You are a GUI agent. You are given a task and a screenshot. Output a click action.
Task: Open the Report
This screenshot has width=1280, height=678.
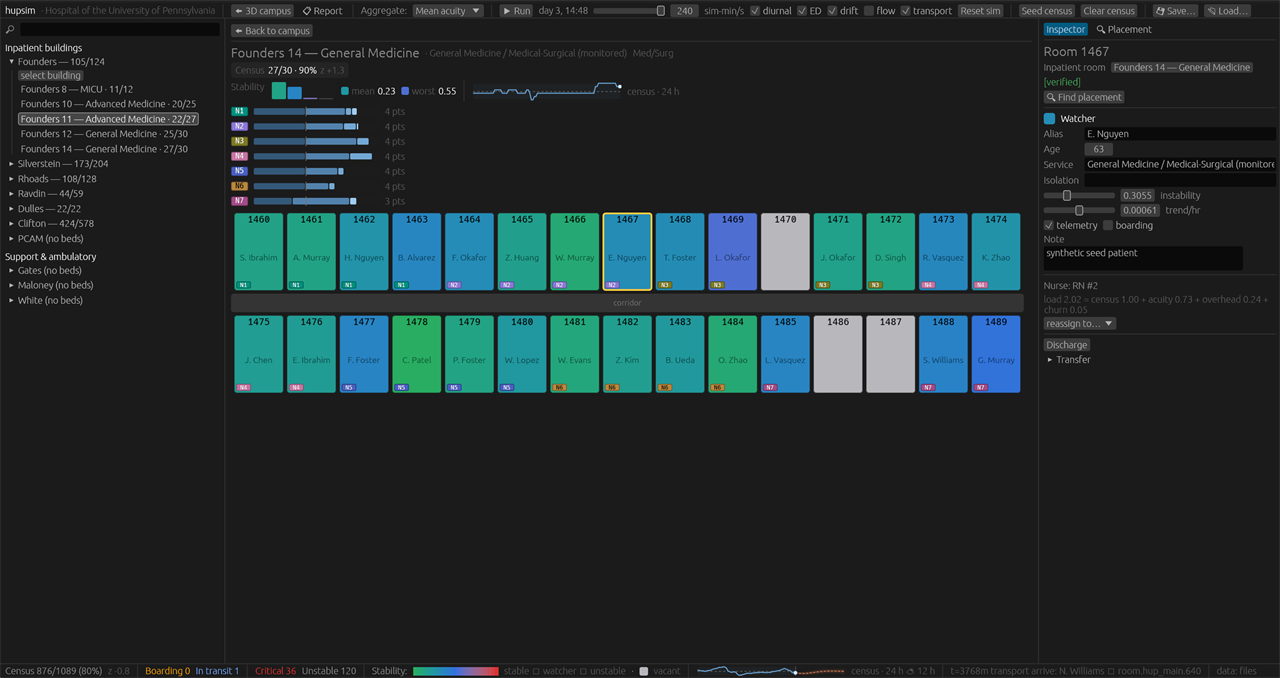[x=323, y=11]
